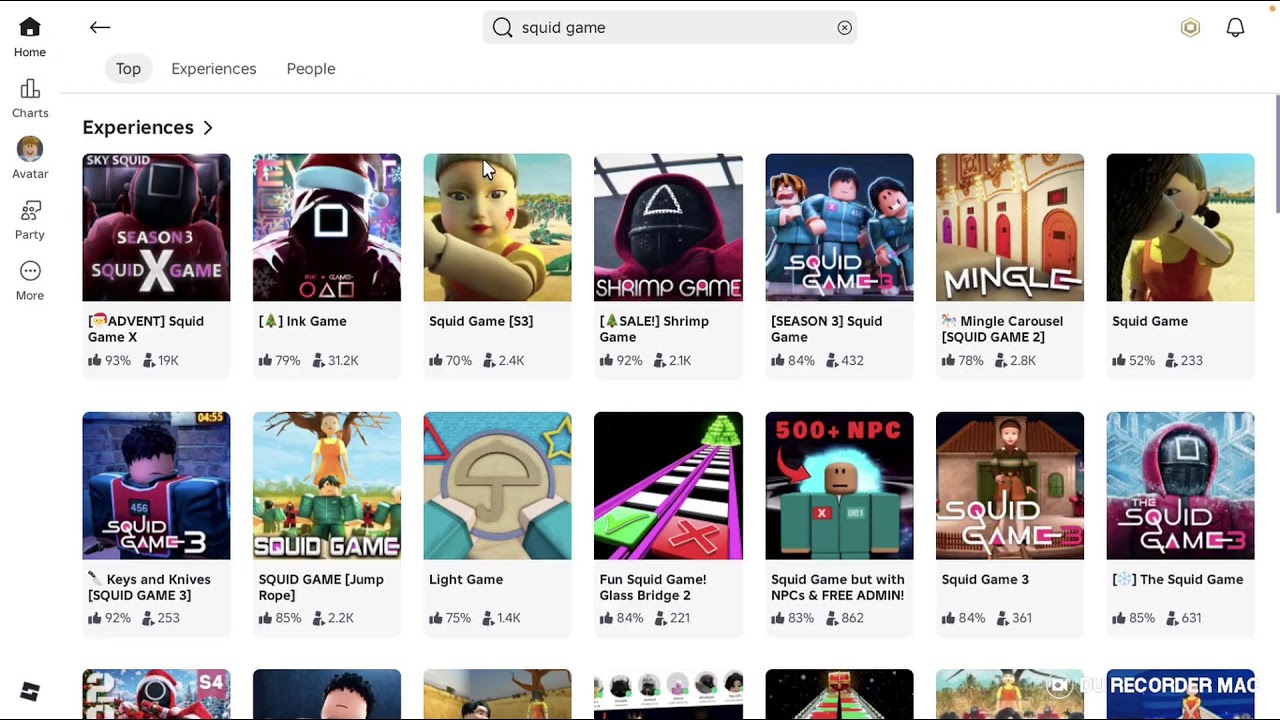
Task: Switch to the People tab
Action: [x=311, y=69]
